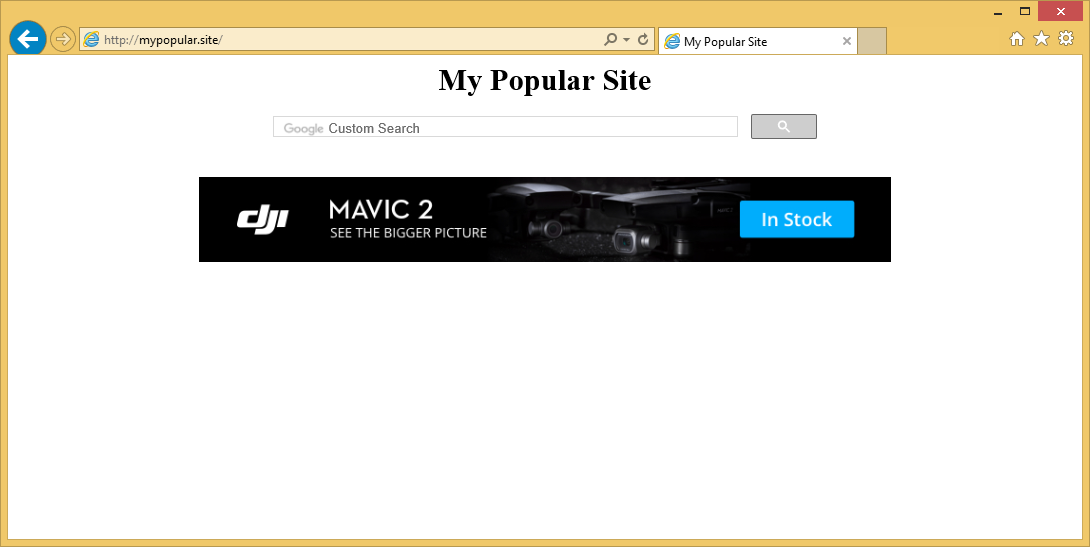The image size is (1090, 547).
Task: Focus the Google Custom Search field
Action: tap(505, 127)
